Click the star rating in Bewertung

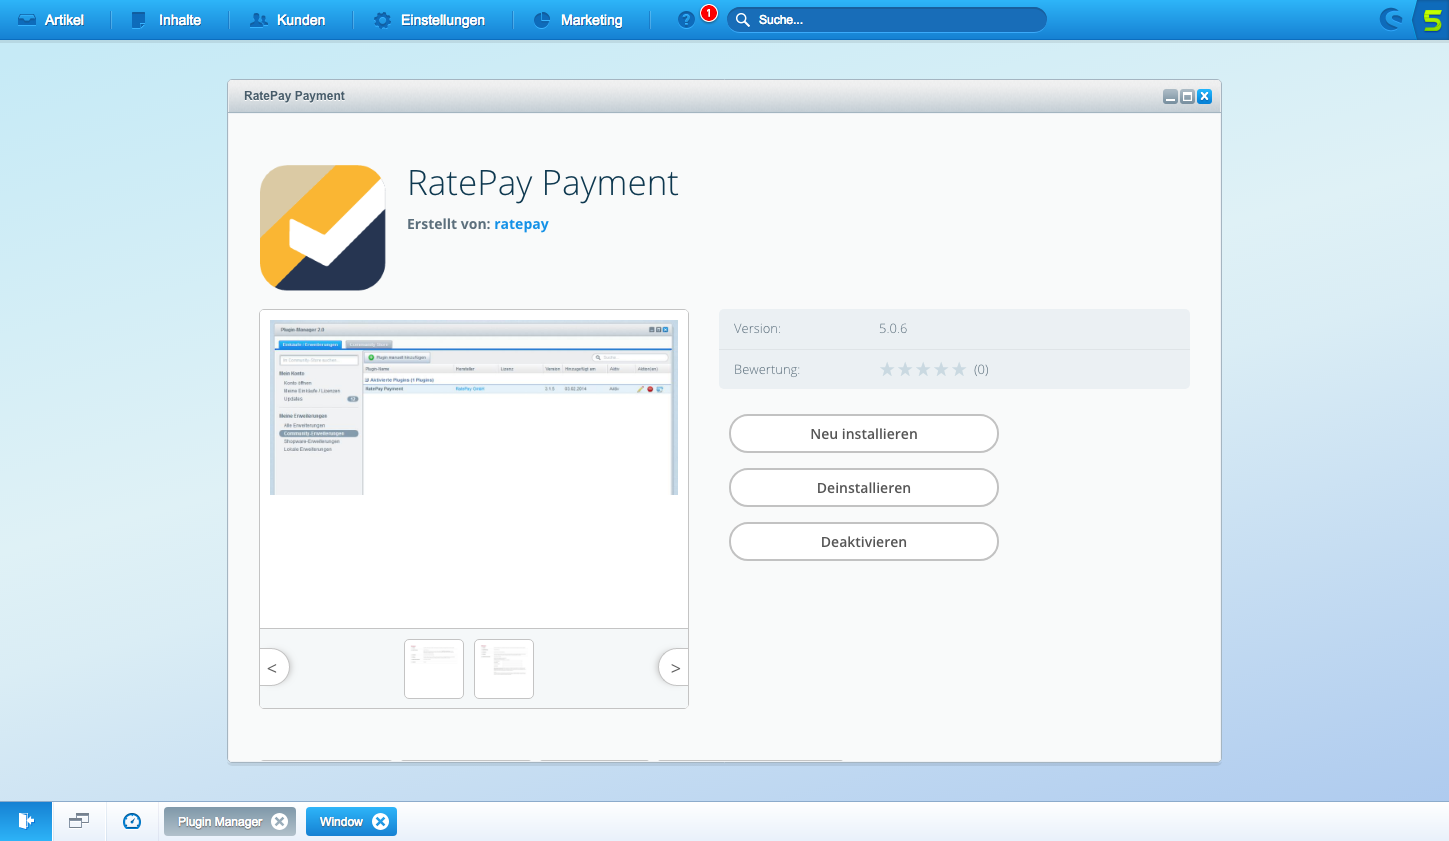tap(923, 369)
